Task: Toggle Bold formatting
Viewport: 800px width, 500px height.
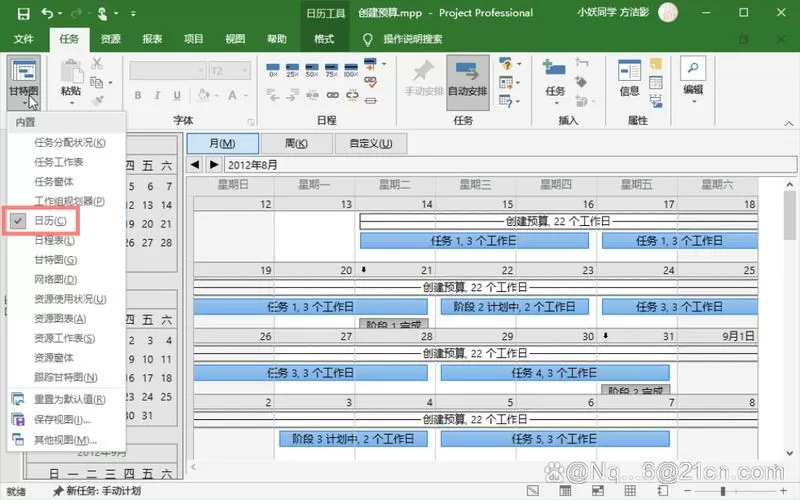Action: (x=138, y=95)
